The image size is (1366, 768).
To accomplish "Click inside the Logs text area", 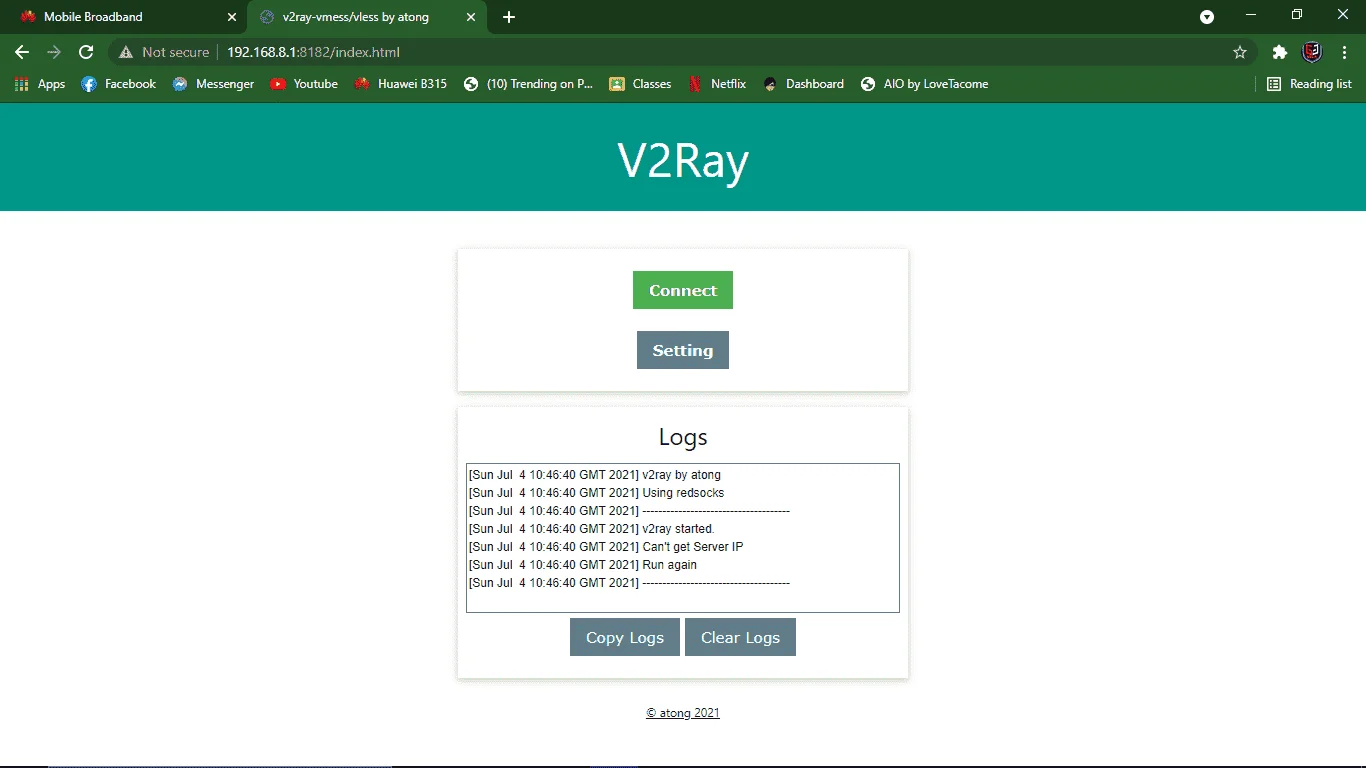I will (x=683, y=538).
